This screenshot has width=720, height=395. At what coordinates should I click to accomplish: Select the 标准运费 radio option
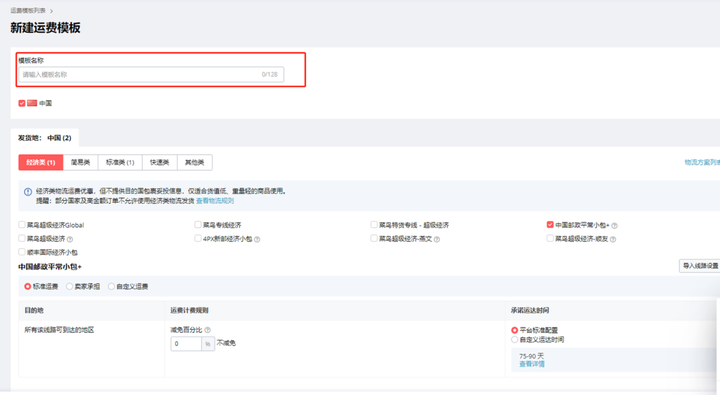28,287
